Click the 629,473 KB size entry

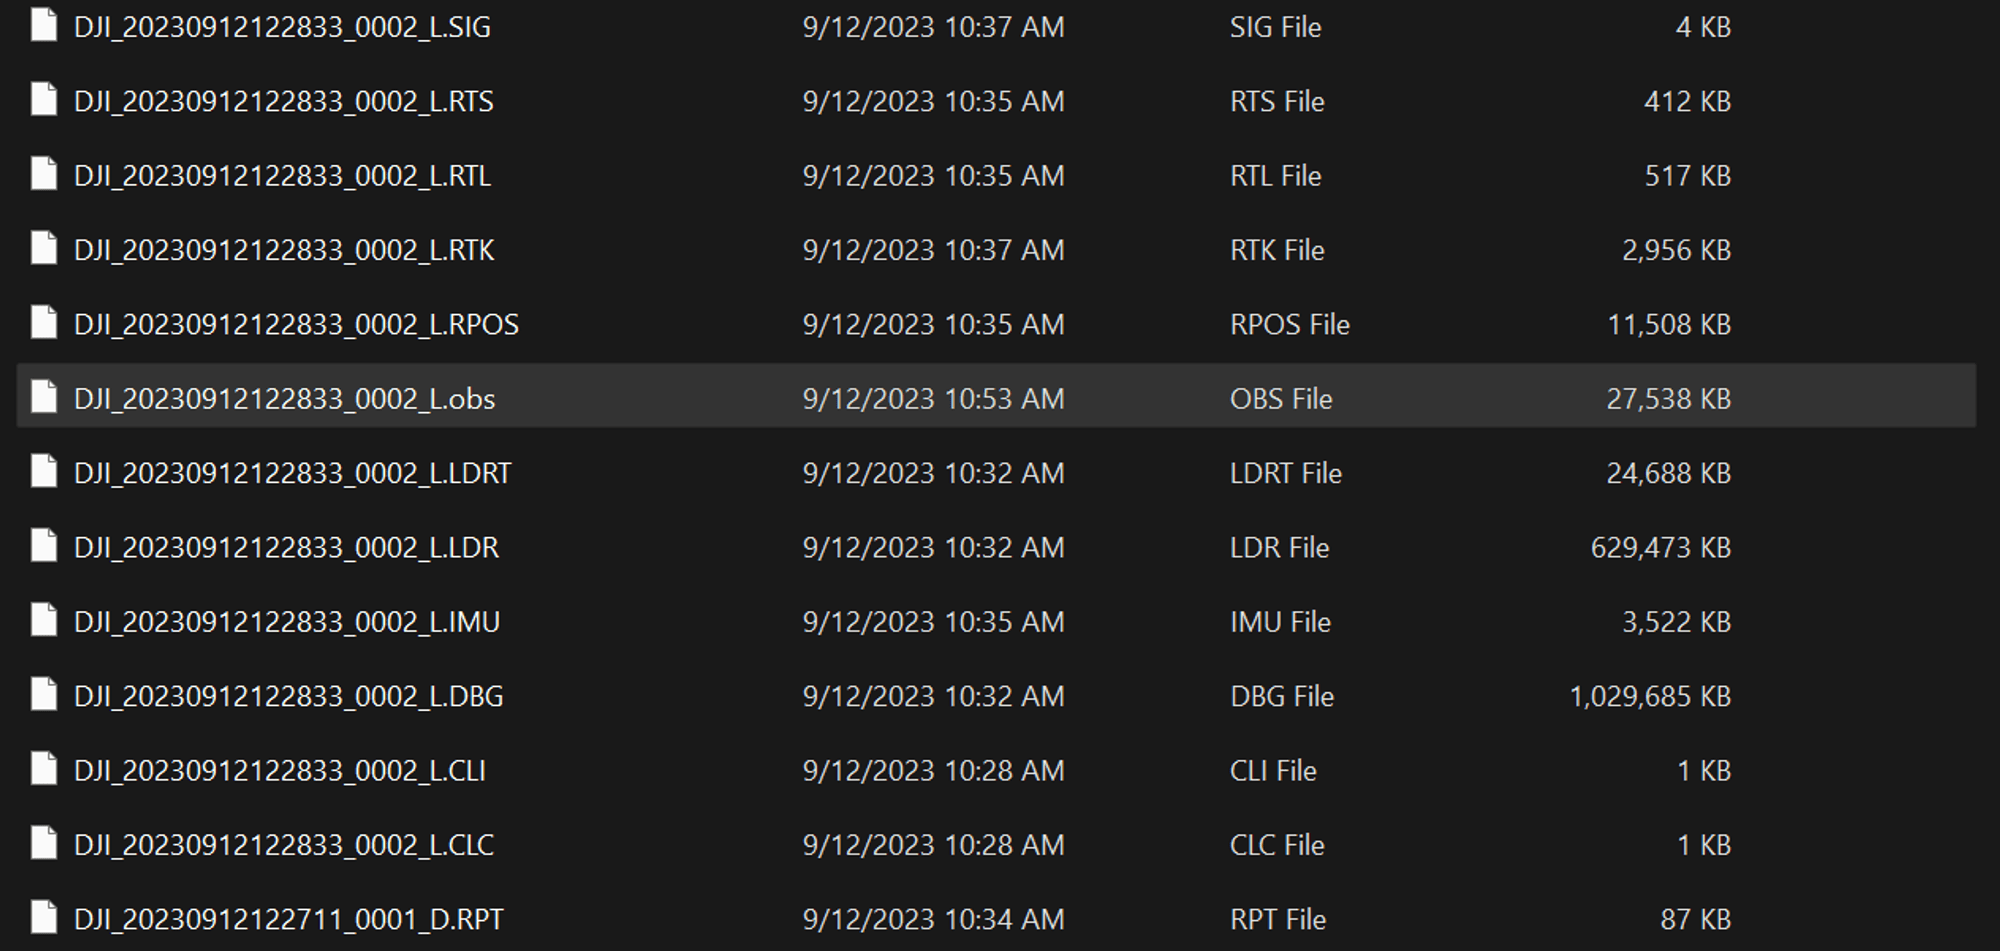[x=1660, y=548]
